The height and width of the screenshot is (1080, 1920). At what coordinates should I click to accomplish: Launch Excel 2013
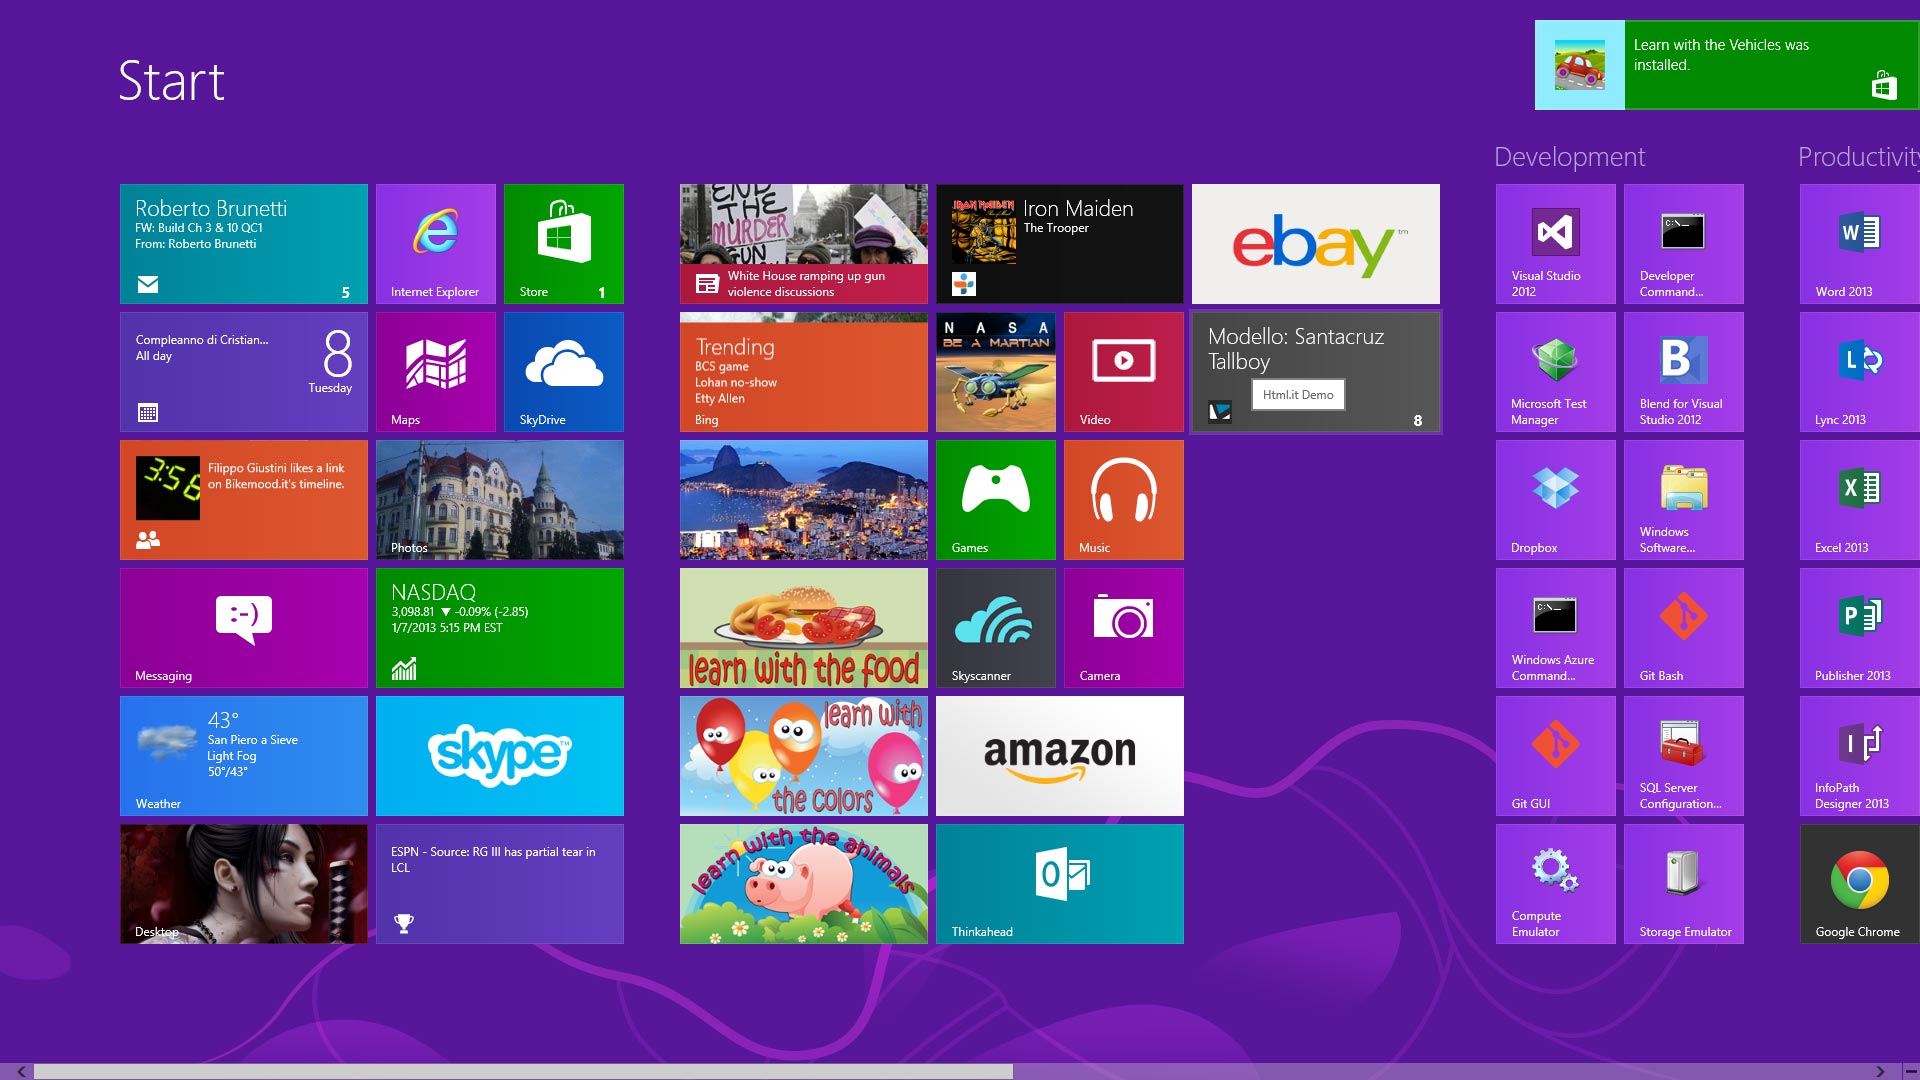click(1860, 500)
